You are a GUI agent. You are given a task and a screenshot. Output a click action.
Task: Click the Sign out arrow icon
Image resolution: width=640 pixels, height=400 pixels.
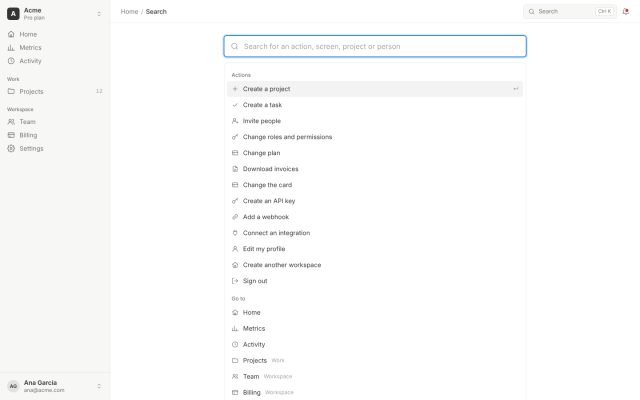click(235, 281)
